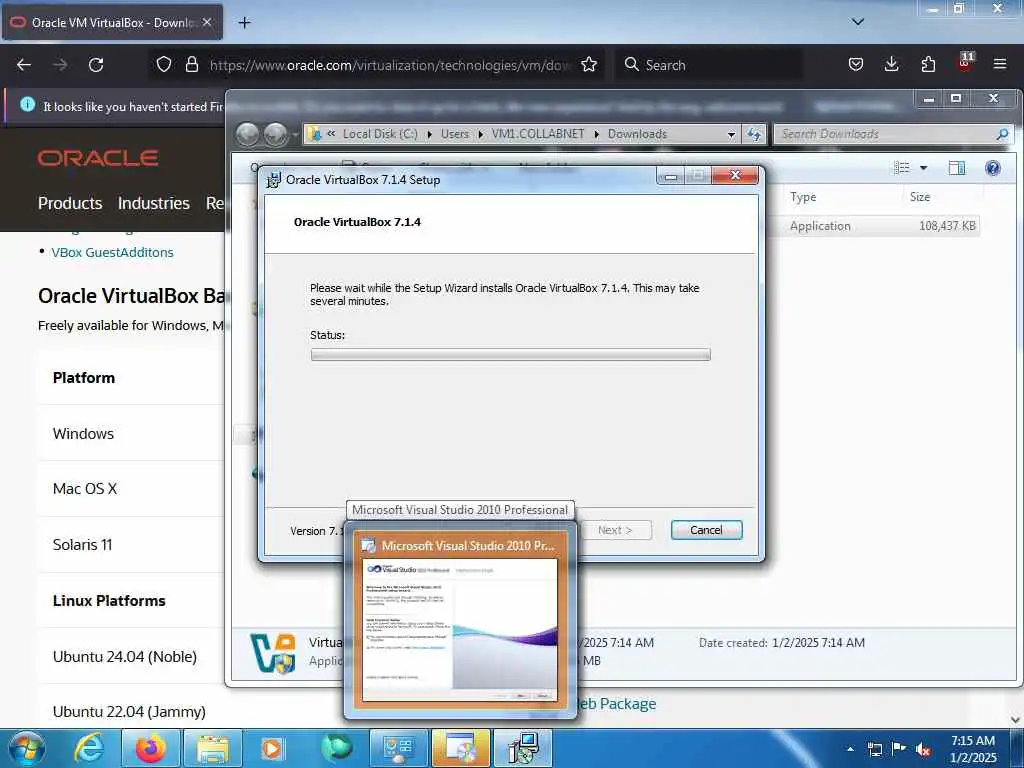Open Firefox downloads panel
The width and height of the screenshot is (1024, 768).
tap(891, 64)
